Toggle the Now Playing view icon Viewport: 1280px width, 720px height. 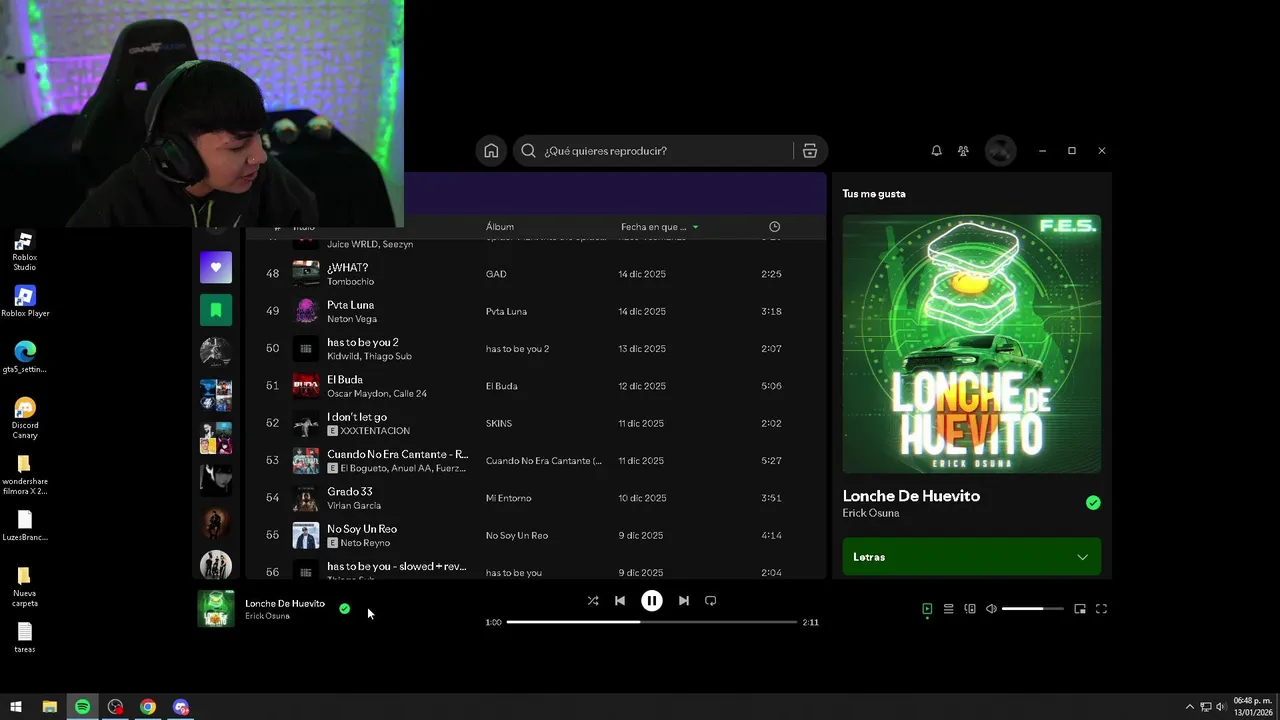[x=927, y=608]
